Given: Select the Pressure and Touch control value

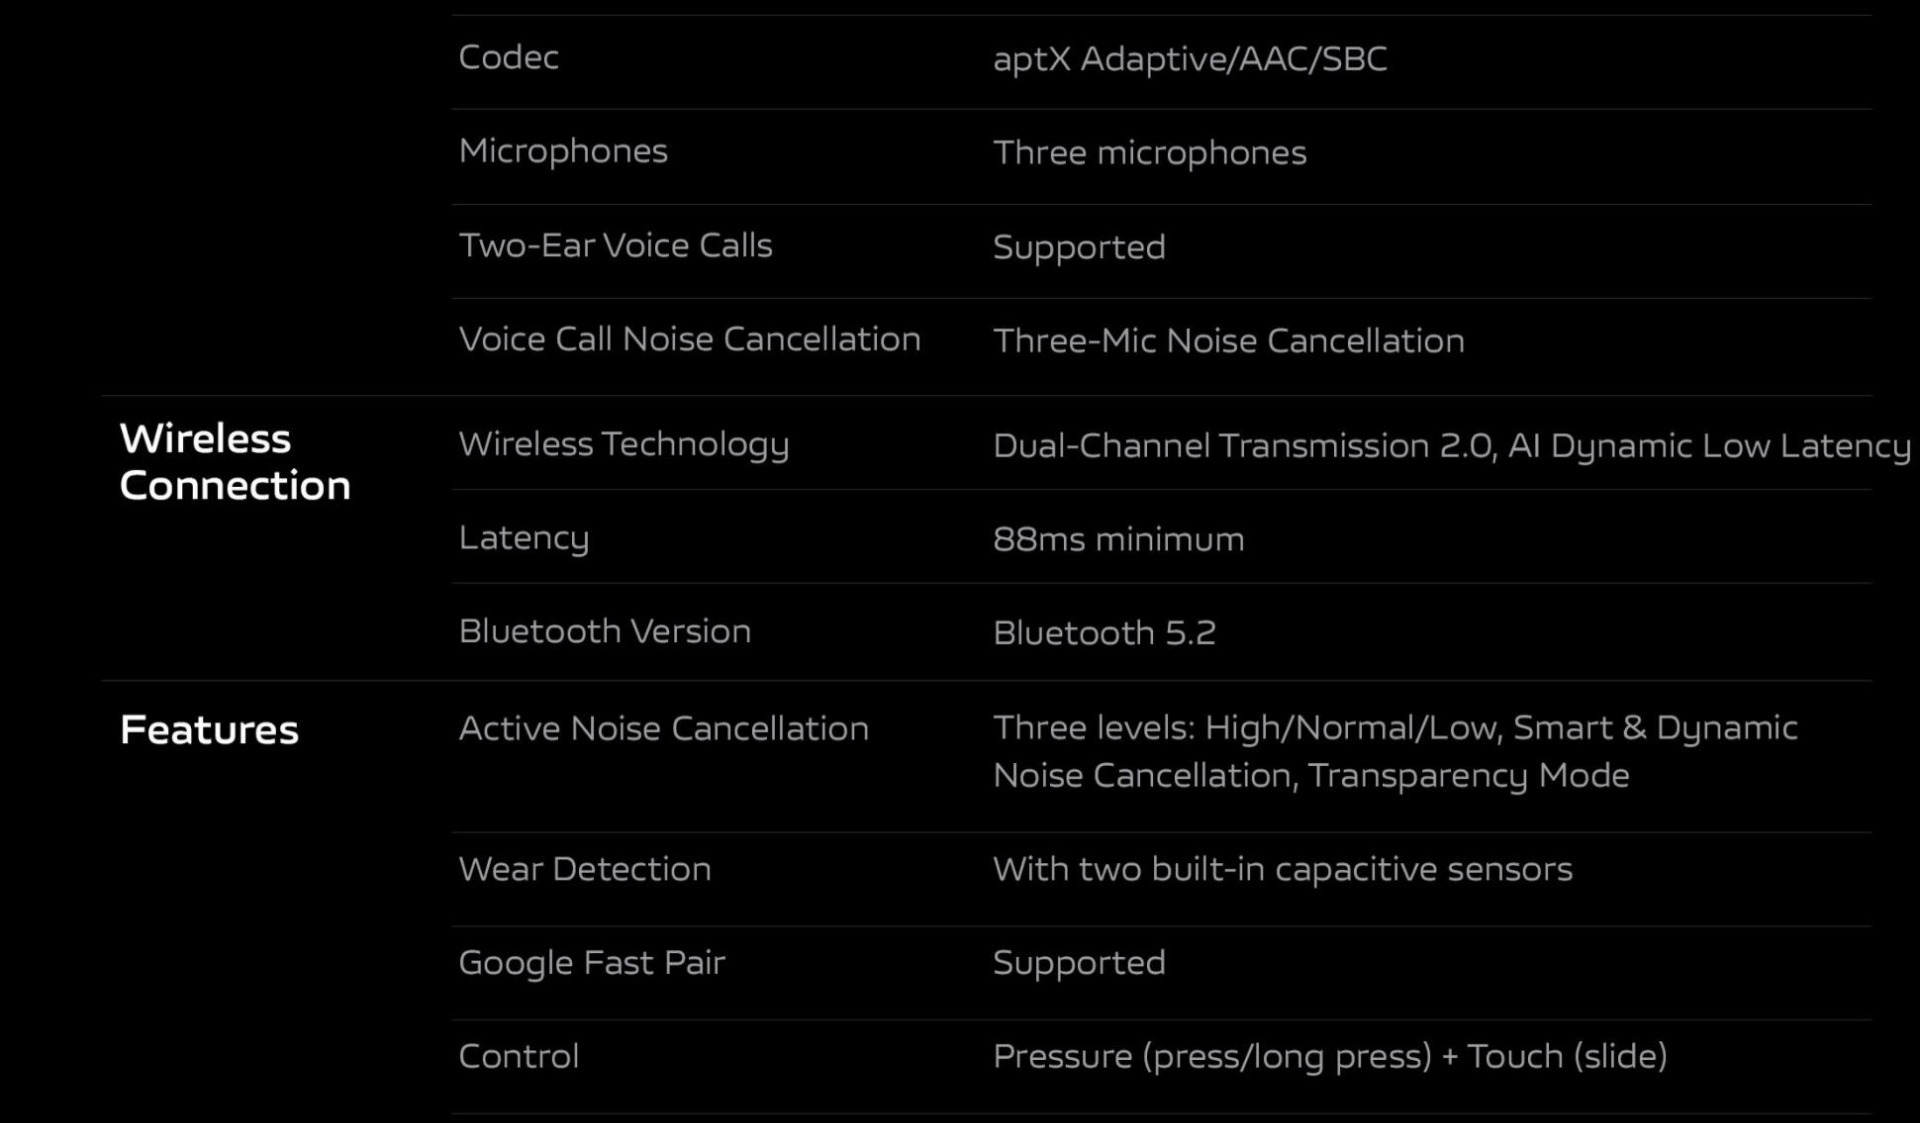Looking at the screenshot, I should tap(1330, 1057).
